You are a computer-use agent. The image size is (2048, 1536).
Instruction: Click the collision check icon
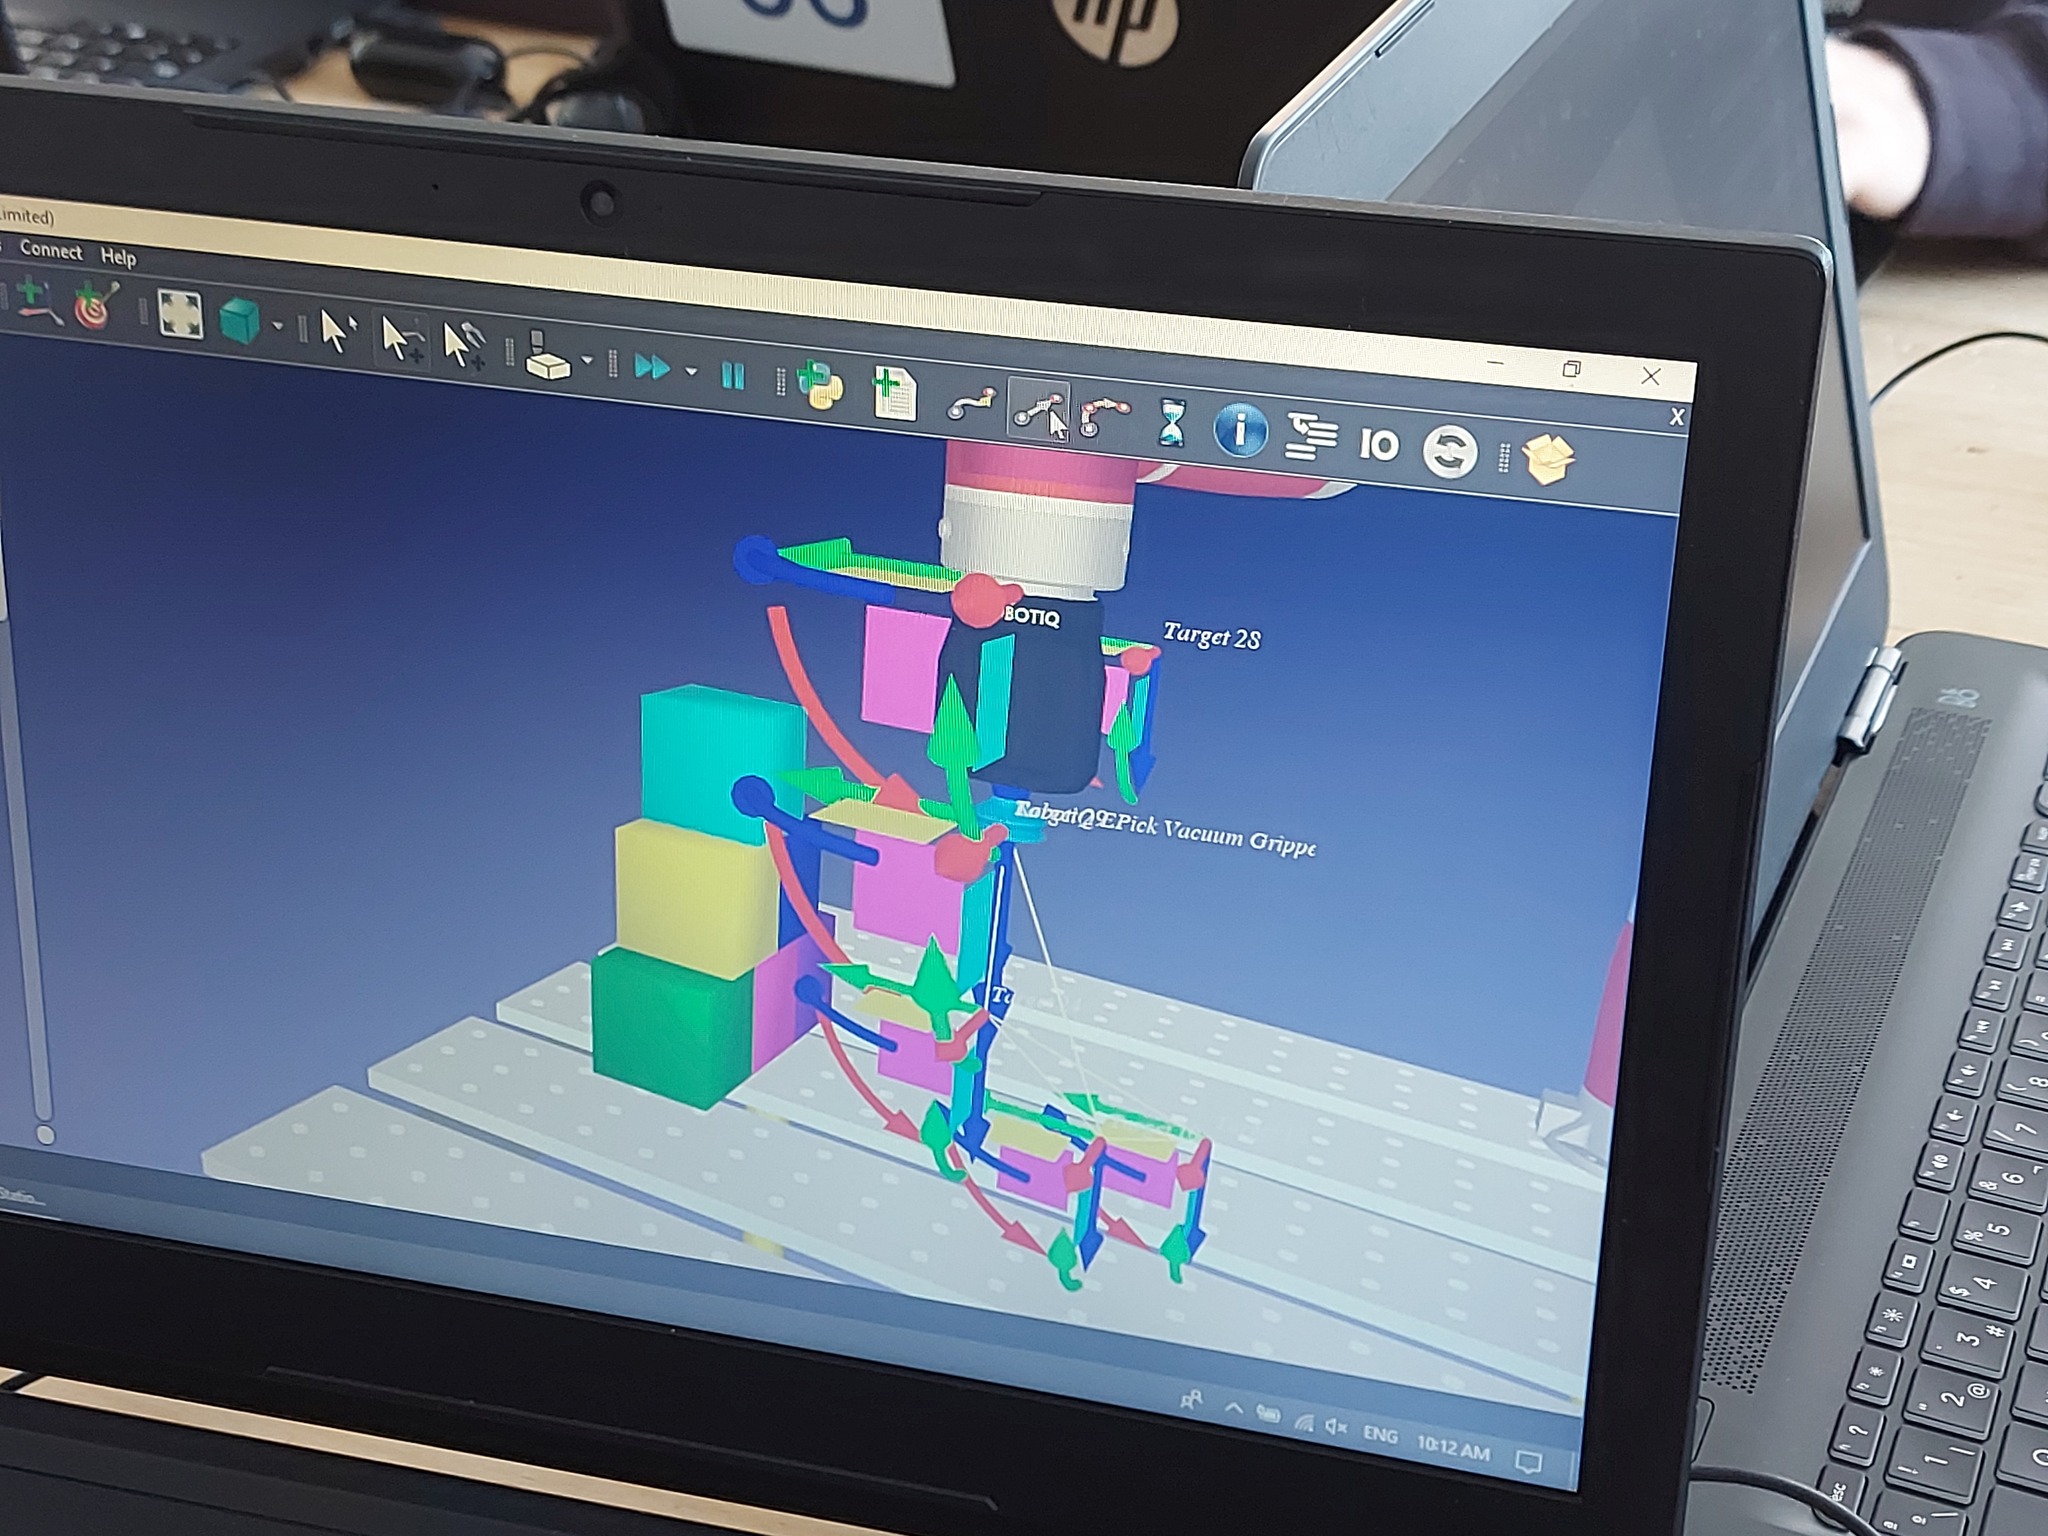point(547,356)
